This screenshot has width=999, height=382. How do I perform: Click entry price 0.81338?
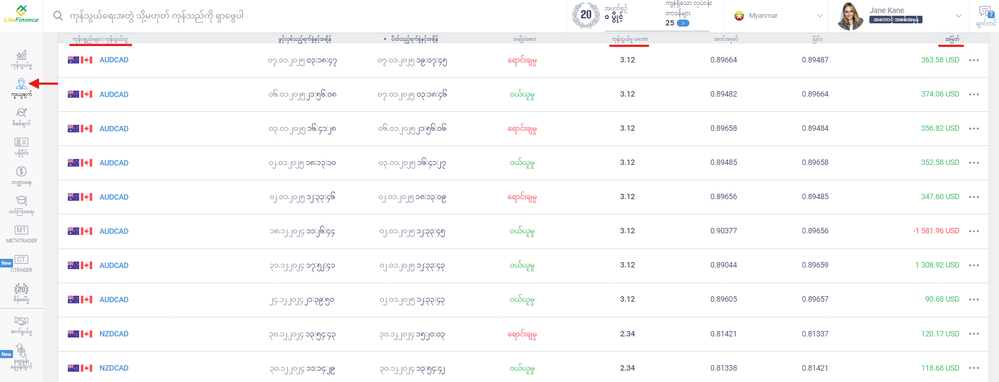click(724, 368)
